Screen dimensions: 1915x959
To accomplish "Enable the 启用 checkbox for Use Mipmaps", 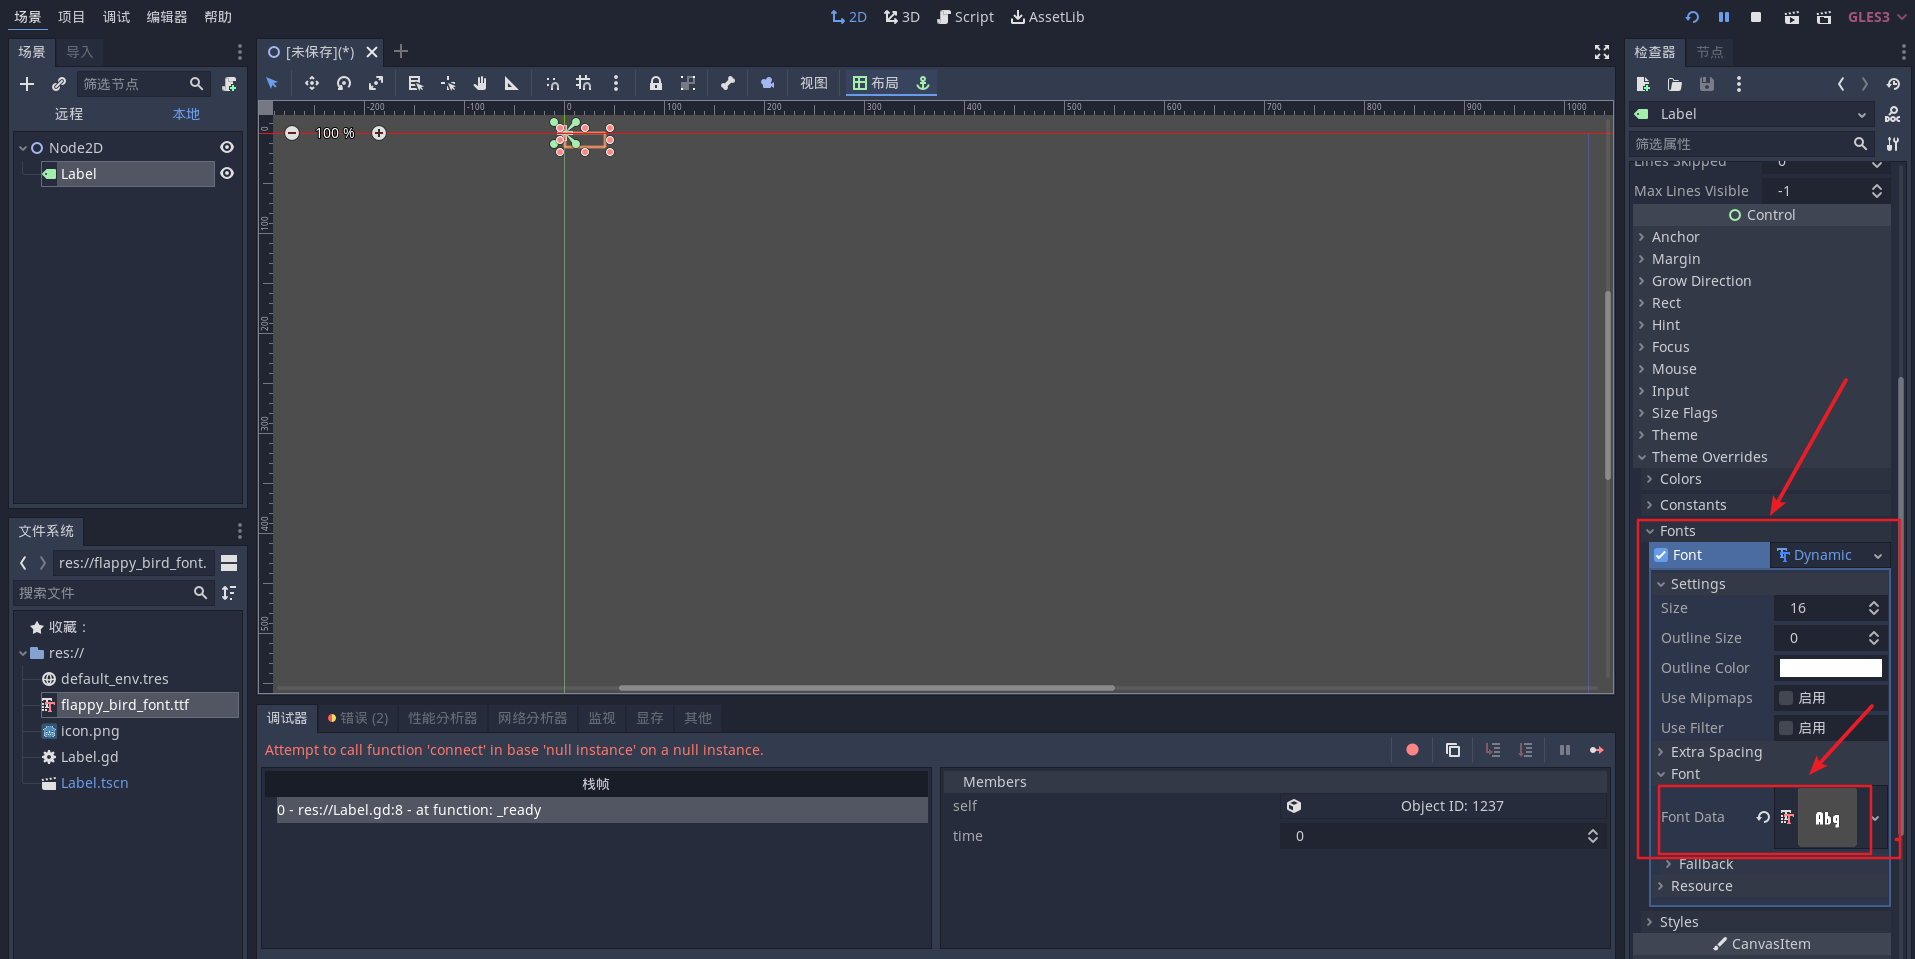I will tap(1786, 698).
